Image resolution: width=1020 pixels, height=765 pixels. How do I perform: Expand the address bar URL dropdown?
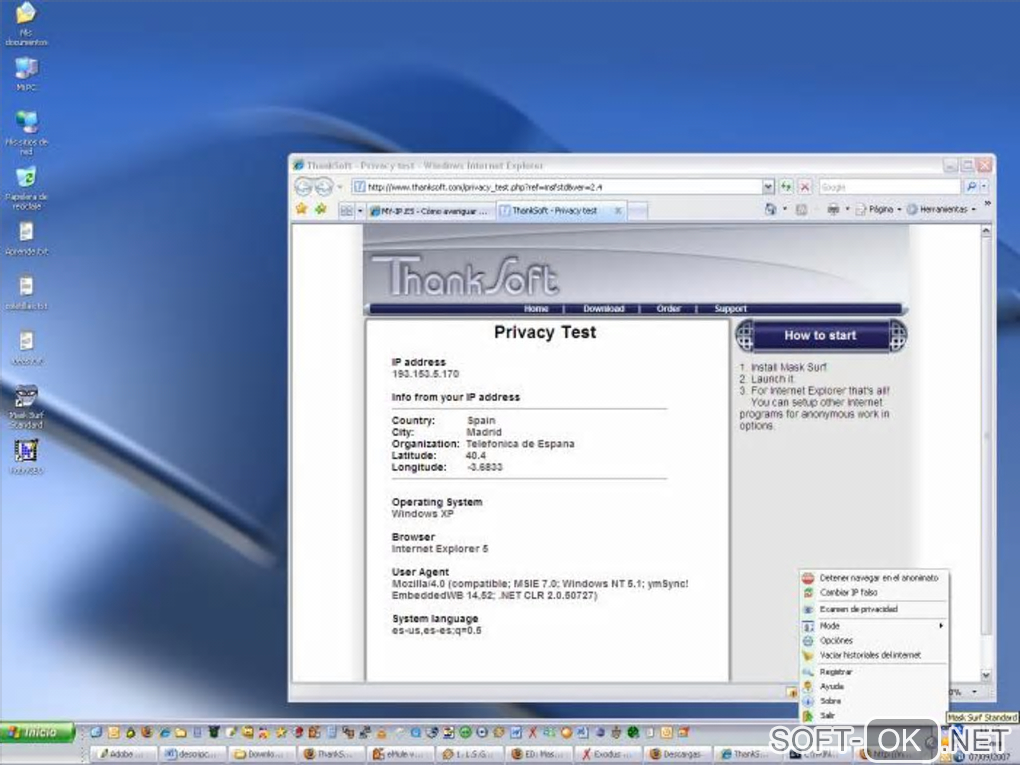coord(768,187)
